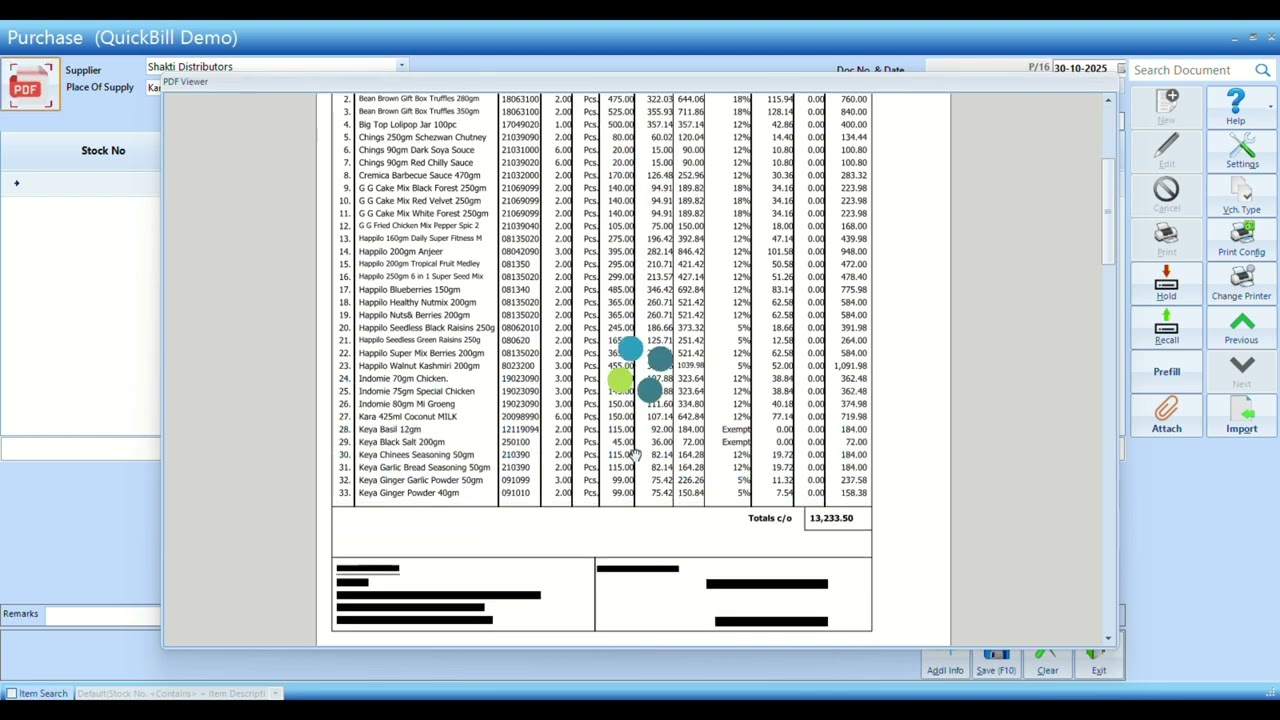Click the row pointer arrow under Stock No

click(16, 183)
